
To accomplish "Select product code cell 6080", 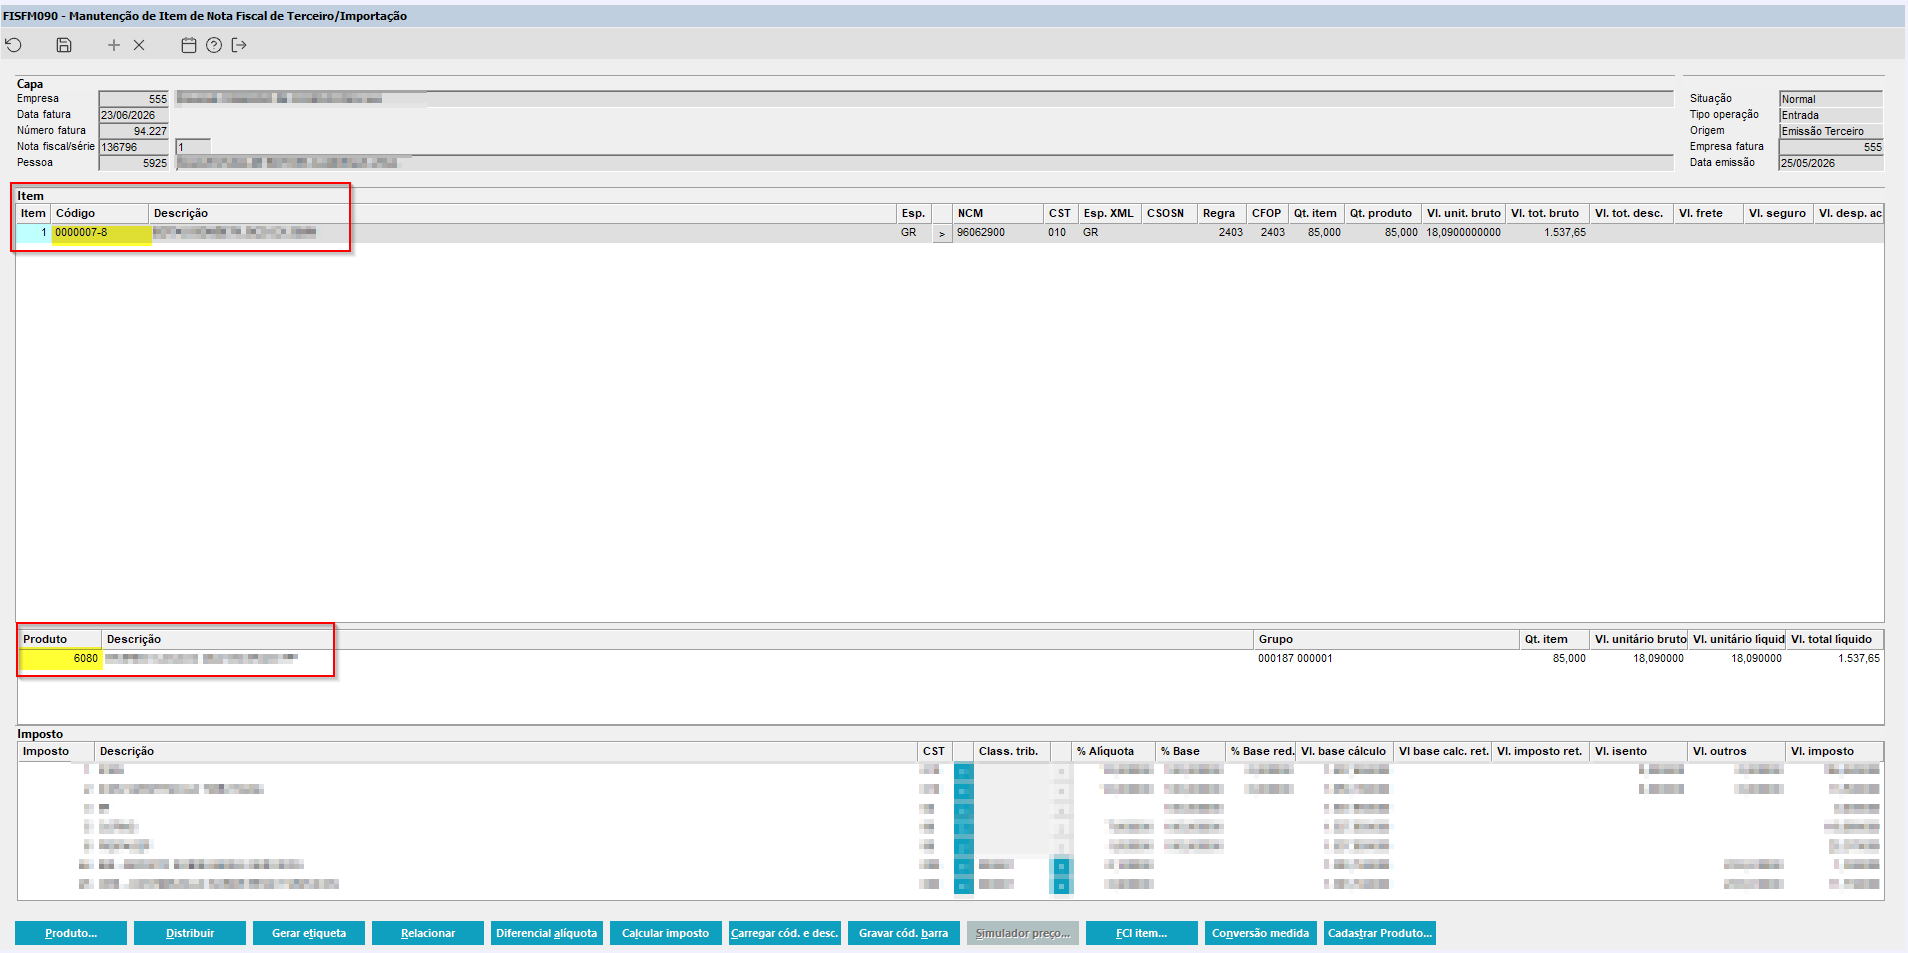I will tap(61, 659).
